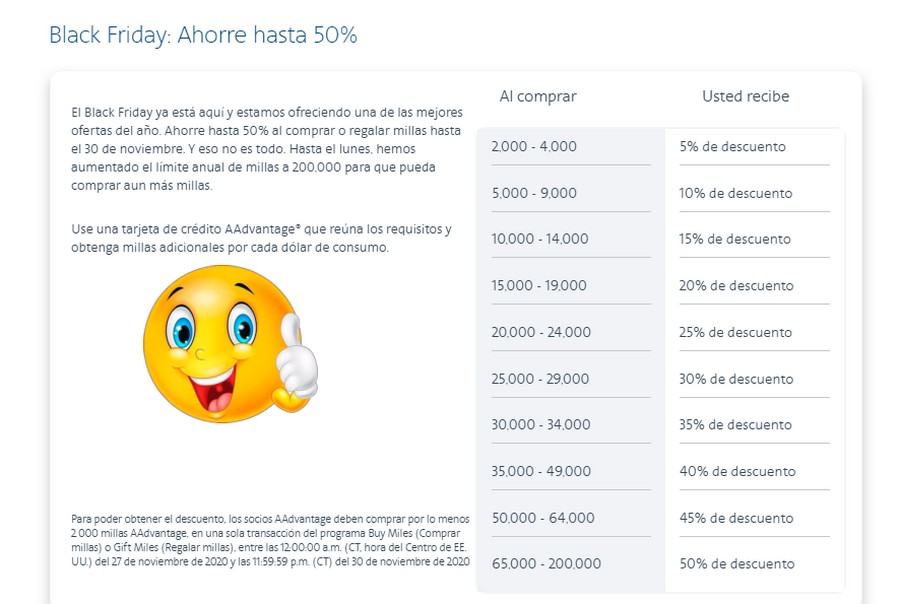The width and height of the screenshot is (900, 604).
Task: Select the 50,000 - 64,000 miles row
Action: tap(660, 518)
